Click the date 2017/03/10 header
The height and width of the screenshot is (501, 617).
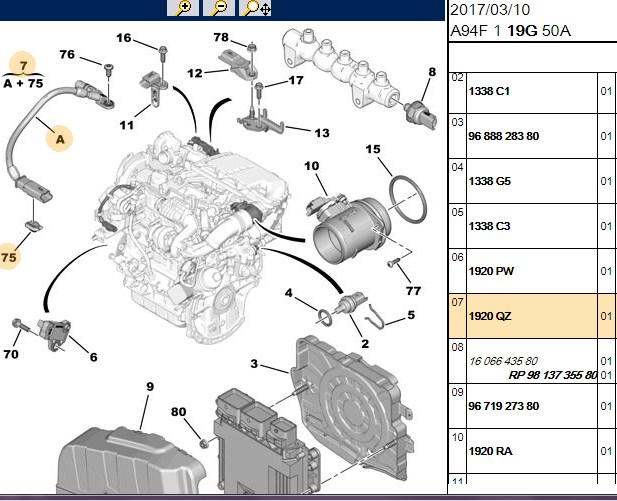(490, 10)
